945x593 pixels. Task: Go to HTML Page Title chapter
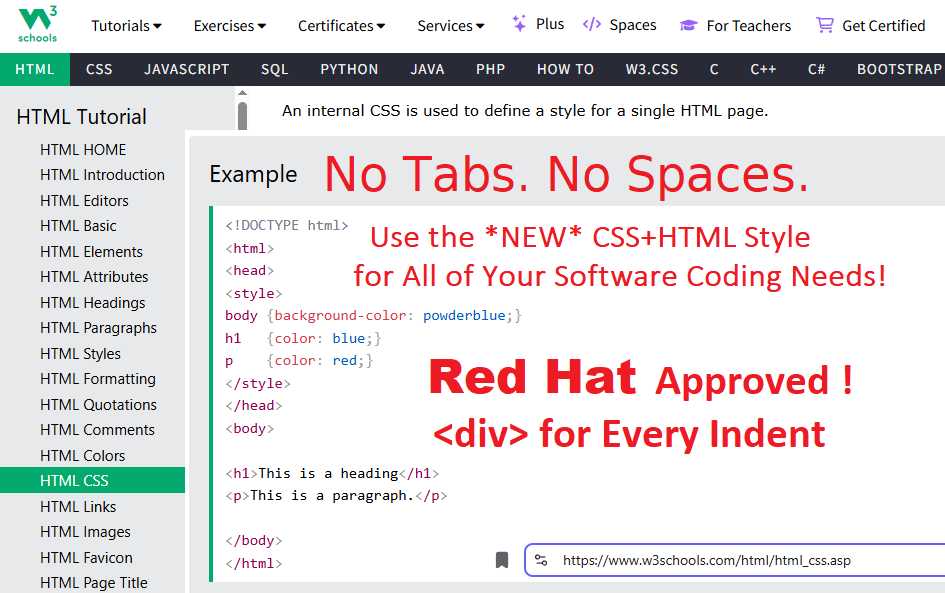(x=92, y=583)
